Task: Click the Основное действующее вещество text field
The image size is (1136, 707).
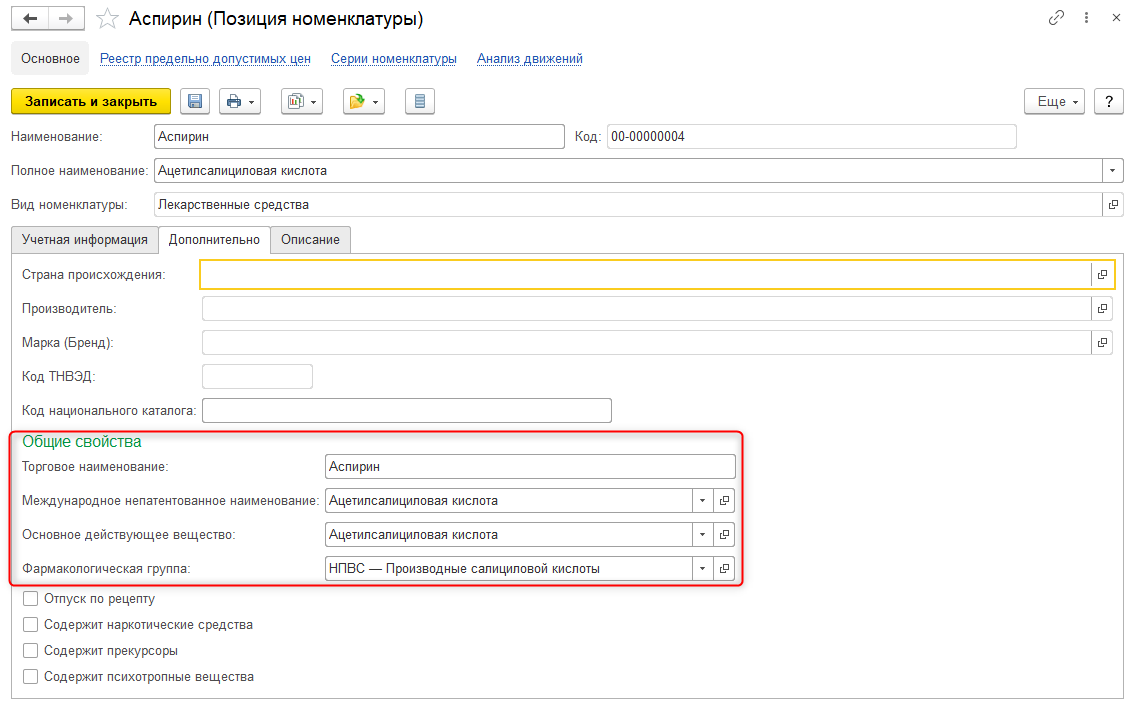Action: (x=509, y=535)
